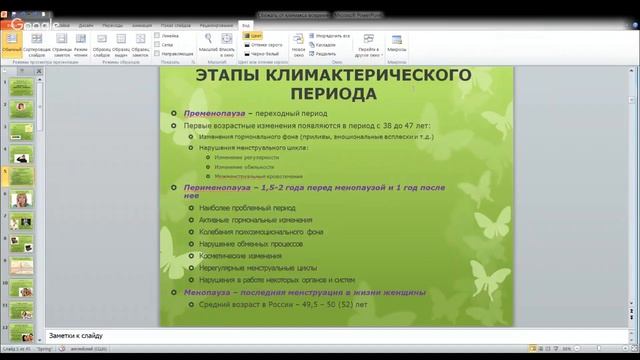The width and height of the screenshot is (640, 360).
Task: Click 'Менопауза – последняя менструация' bullet
Action: [304, 292]
